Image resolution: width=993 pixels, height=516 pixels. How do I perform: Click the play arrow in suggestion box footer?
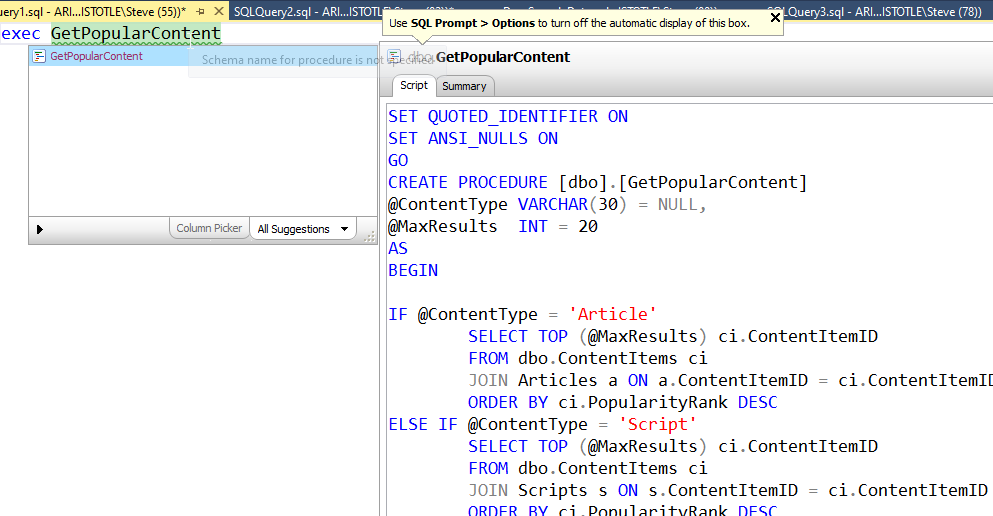40,229
